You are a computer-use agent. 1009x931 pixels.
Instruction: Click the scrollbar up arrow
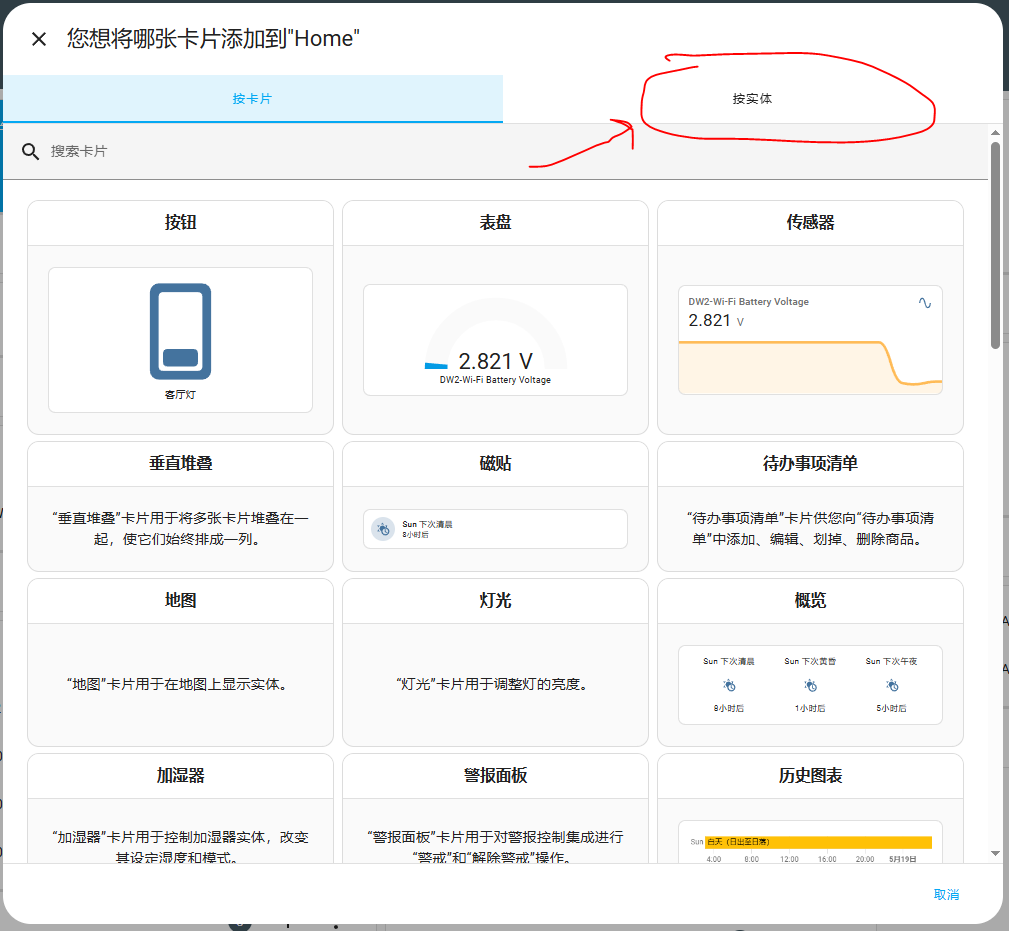(x=995, y=133)
